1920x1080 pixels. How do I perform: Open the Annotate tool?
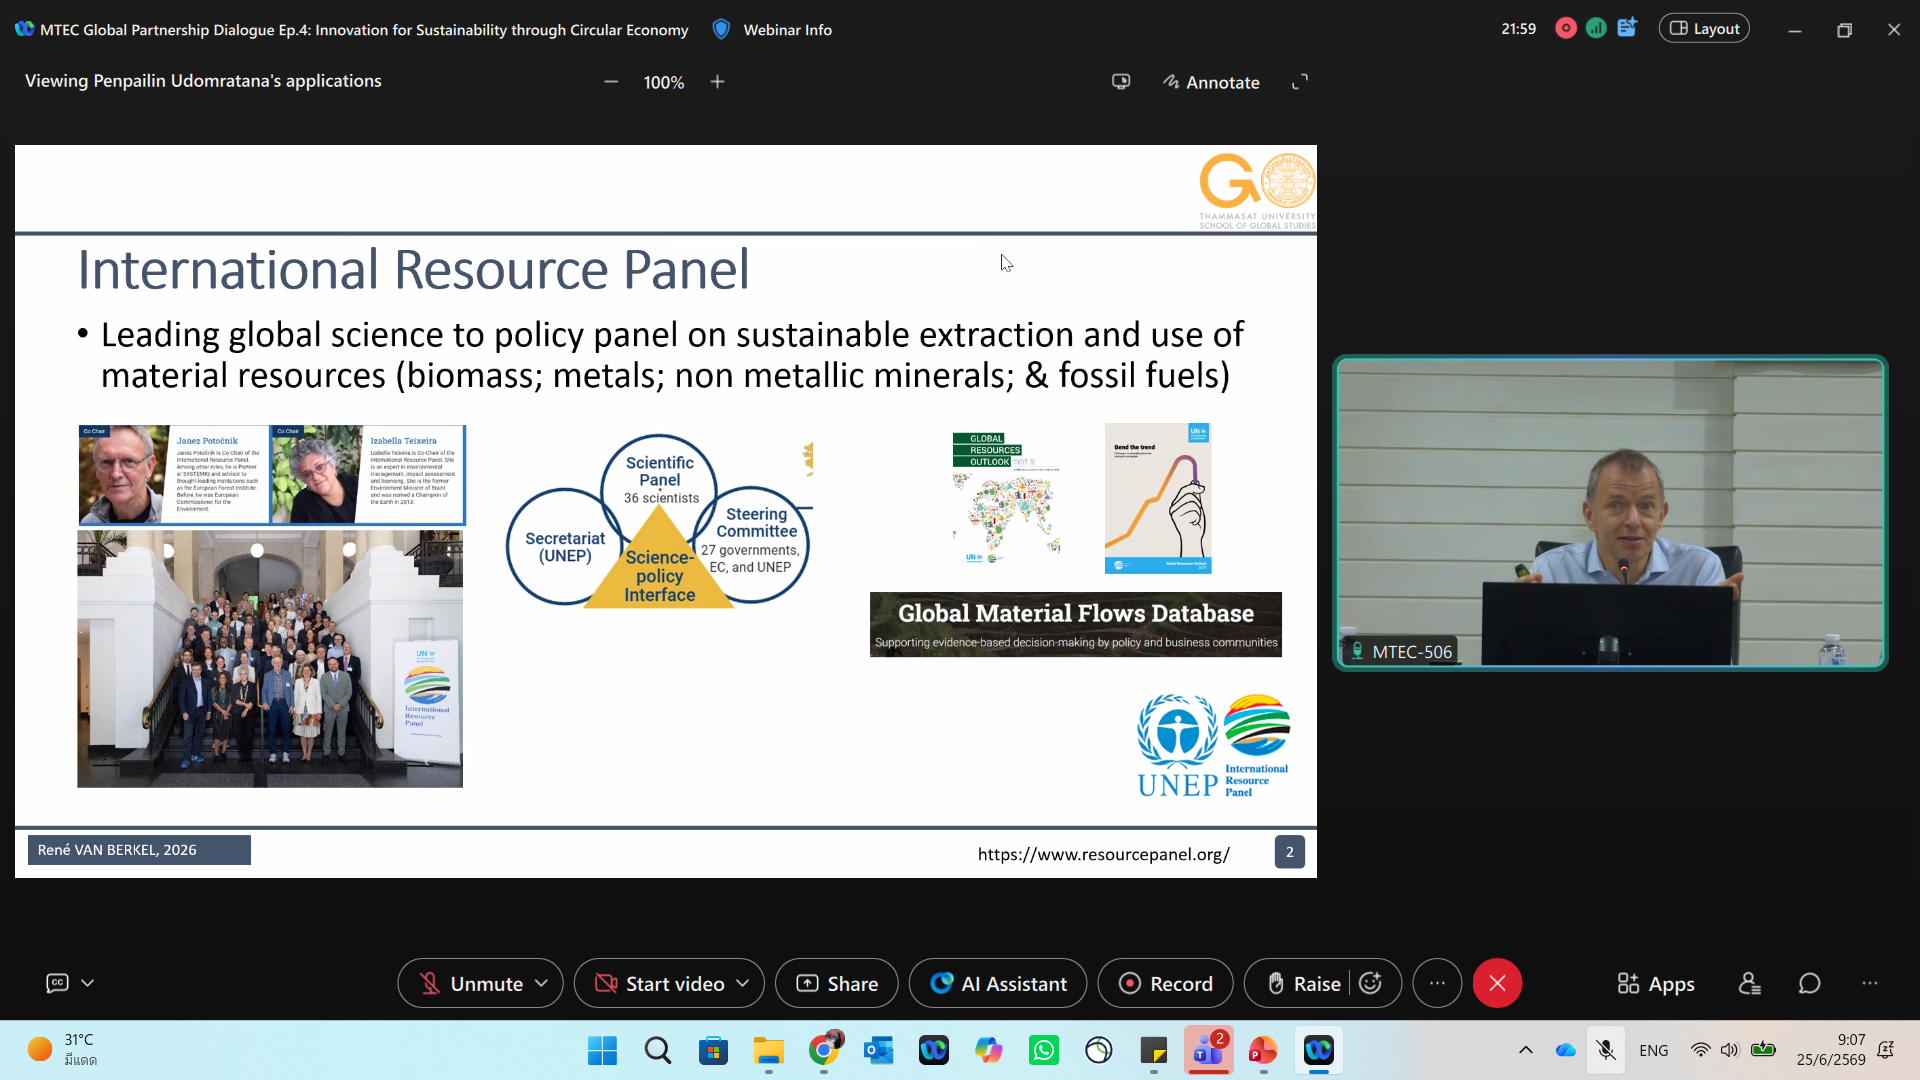tap(1211, 83)
